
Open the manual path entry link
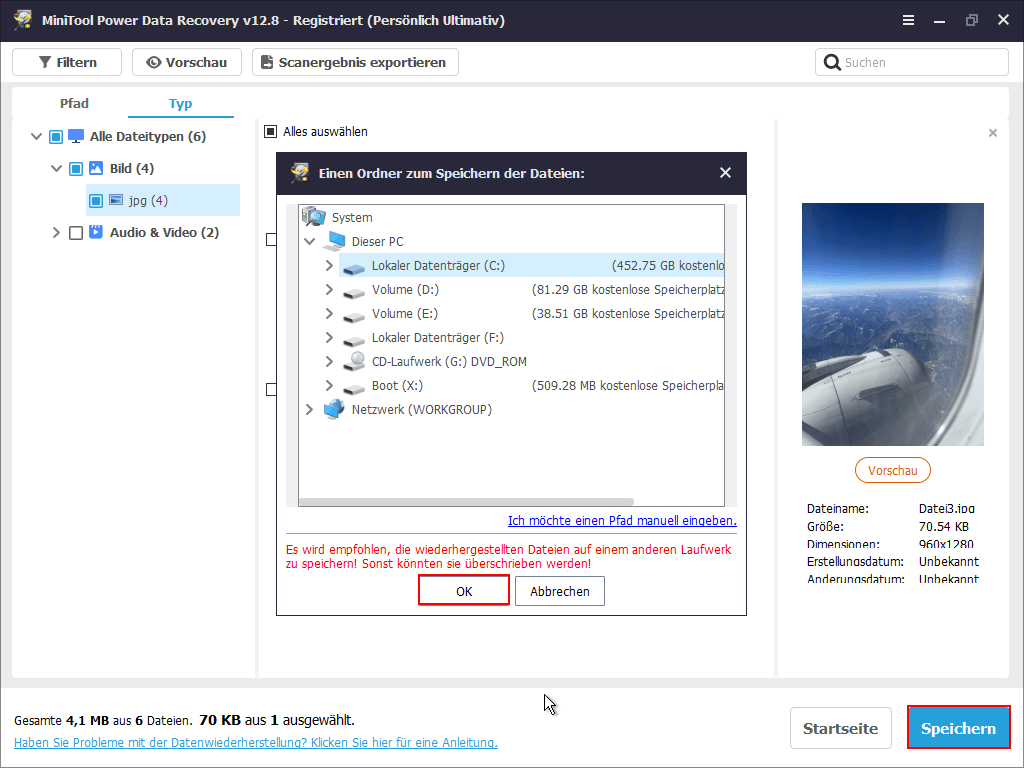click(622, 521)
